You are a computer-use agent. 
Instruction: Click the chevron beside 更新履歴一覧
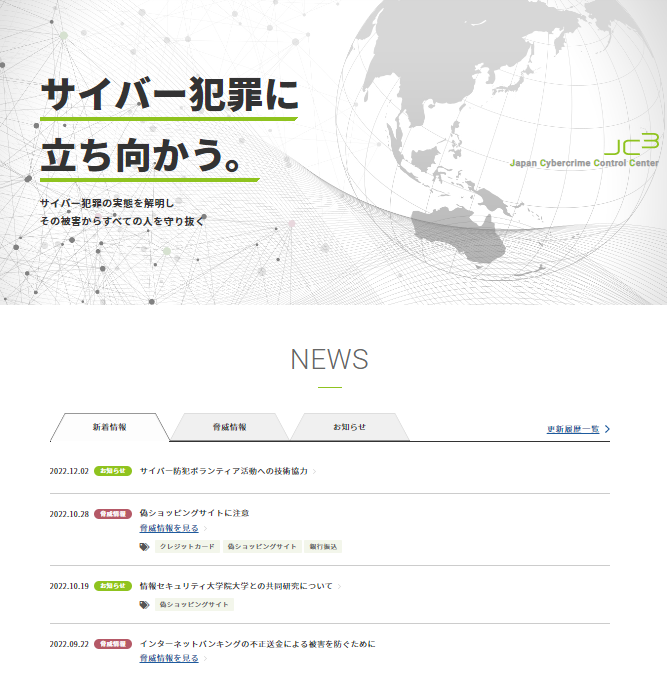[x=607, y=429]
